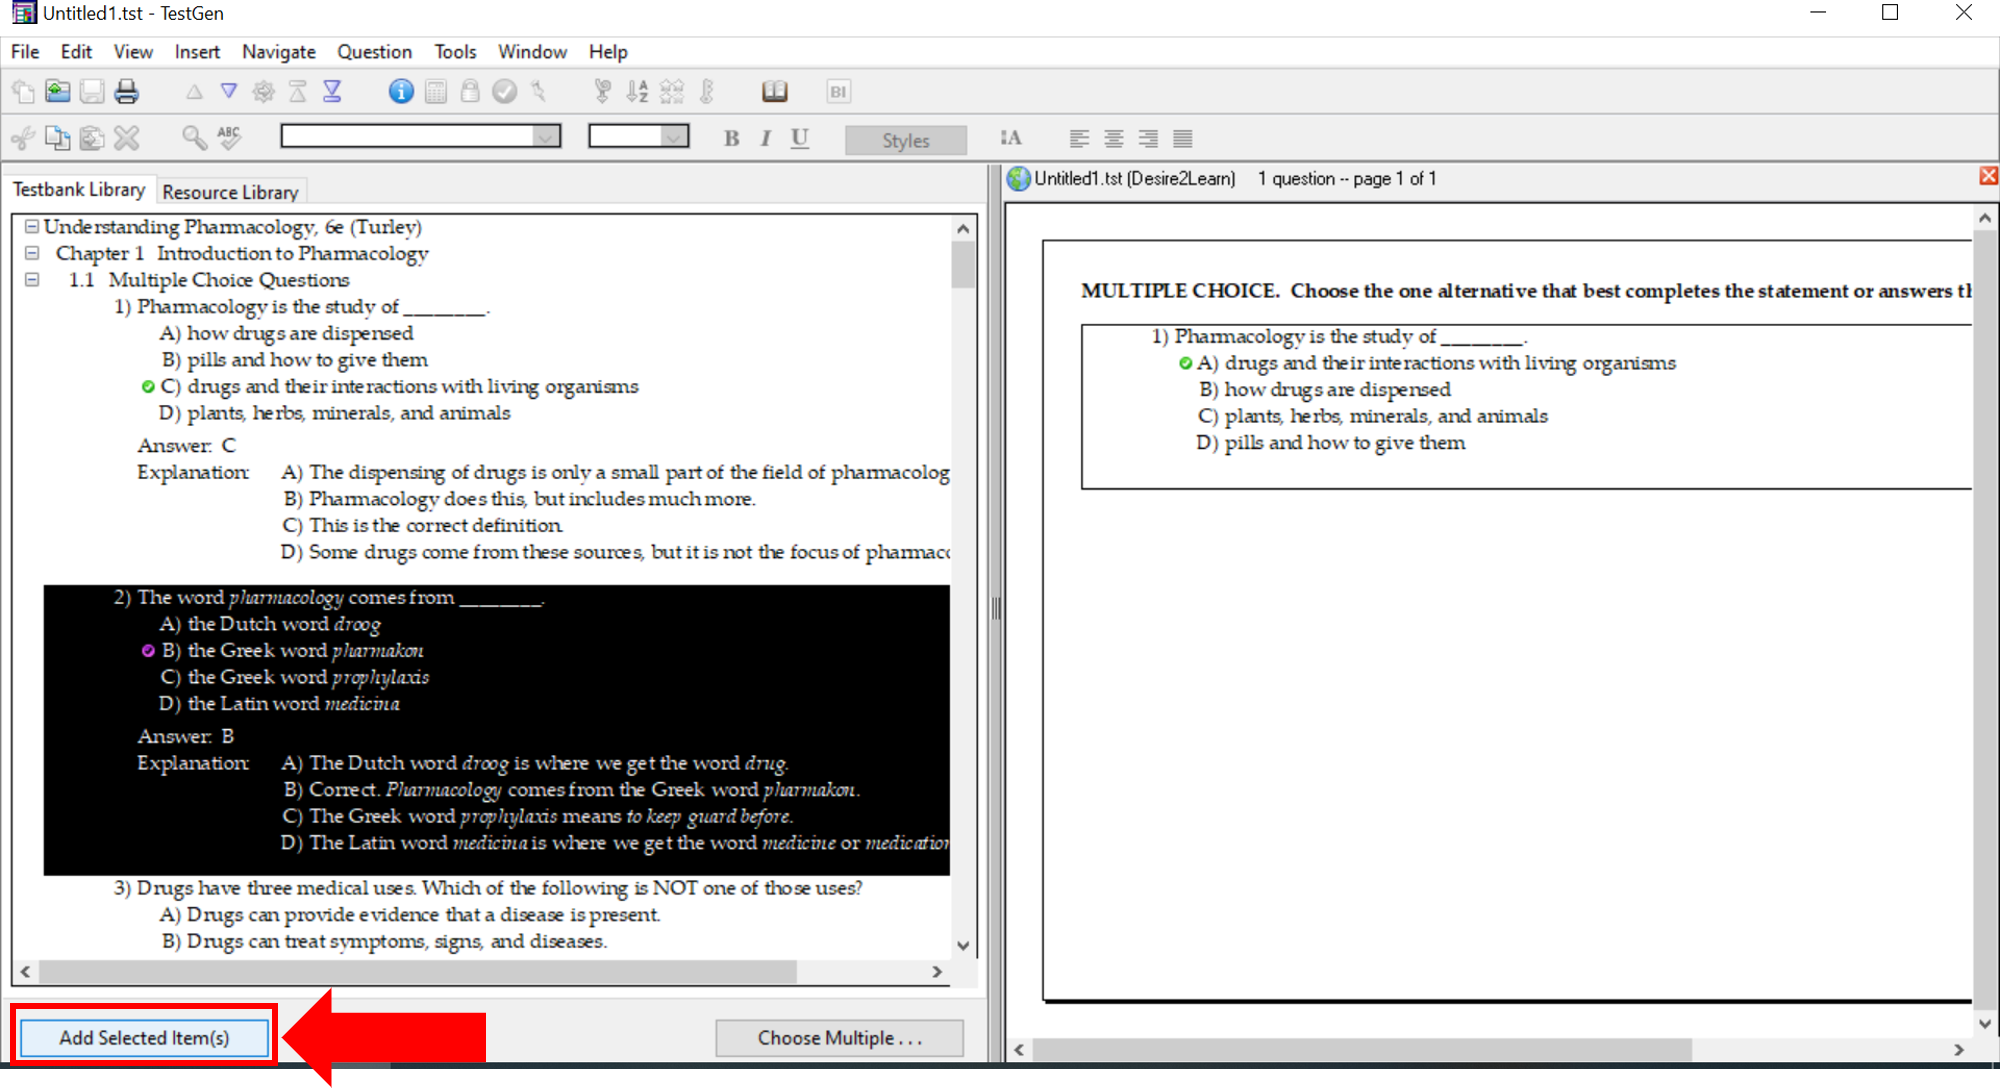Click the Open Test folder icon
2000x1088 pixels.
pyautogui.click(x=58, y=92)
